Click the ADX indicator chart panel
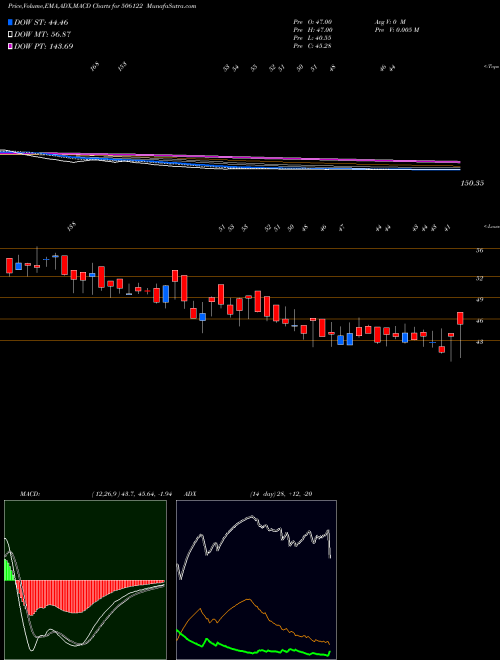Screen dimensions: 500x660 (x=256, y=580)
